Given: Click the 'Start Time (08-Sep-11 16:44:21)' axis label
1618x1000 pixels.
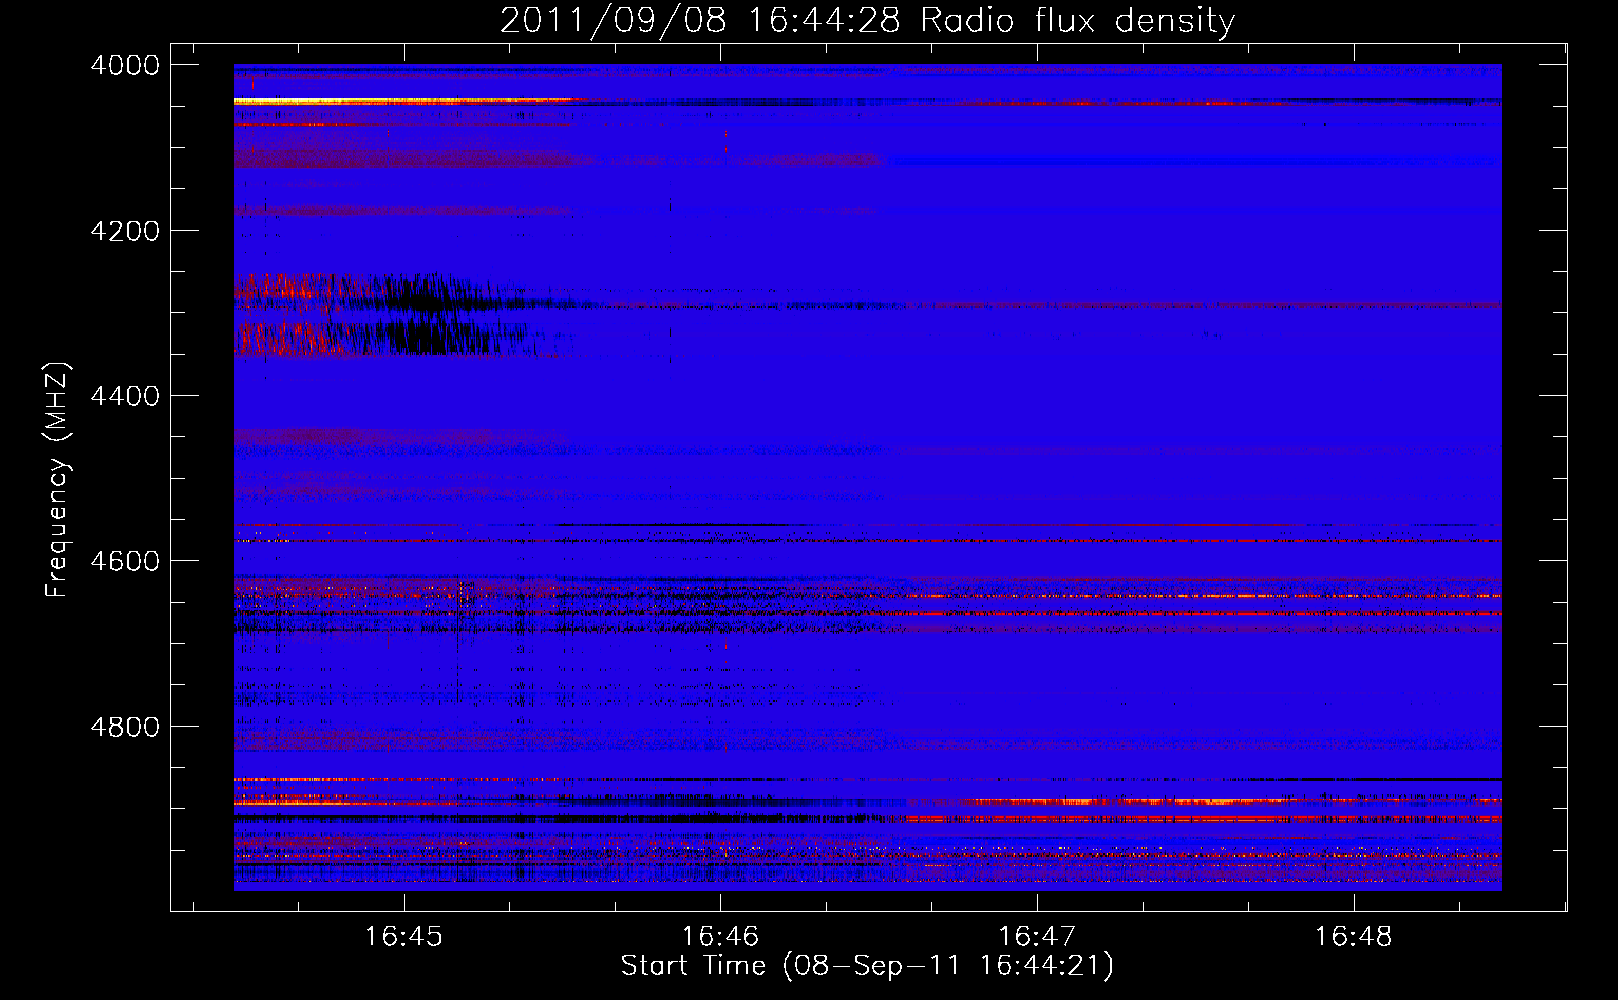Looking at the screenshot, I should tap(867, 966).
